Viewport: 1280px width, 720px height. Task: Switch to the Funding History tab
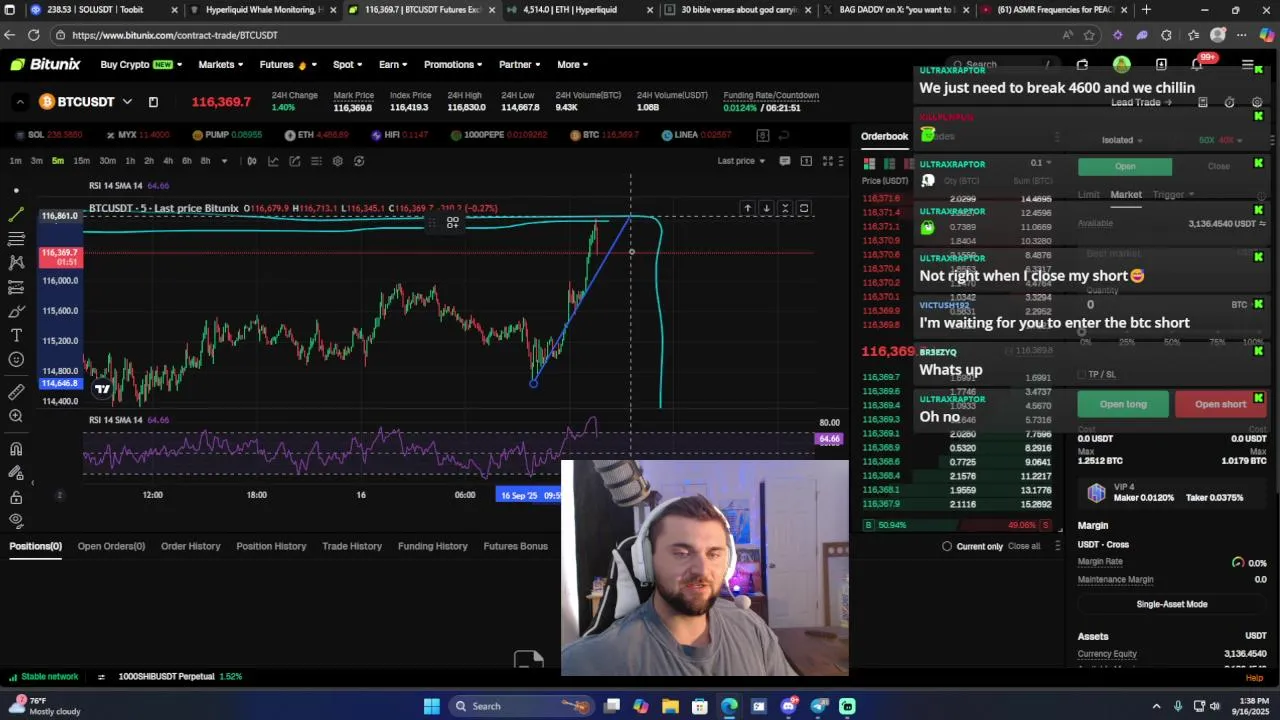point(432,546)
